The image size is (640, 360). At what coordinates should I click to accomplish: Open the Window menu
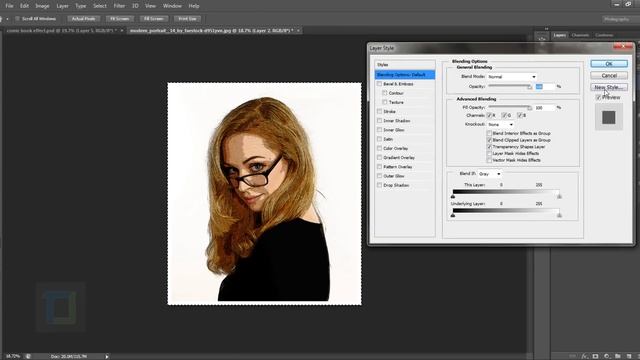coord(172,6)
